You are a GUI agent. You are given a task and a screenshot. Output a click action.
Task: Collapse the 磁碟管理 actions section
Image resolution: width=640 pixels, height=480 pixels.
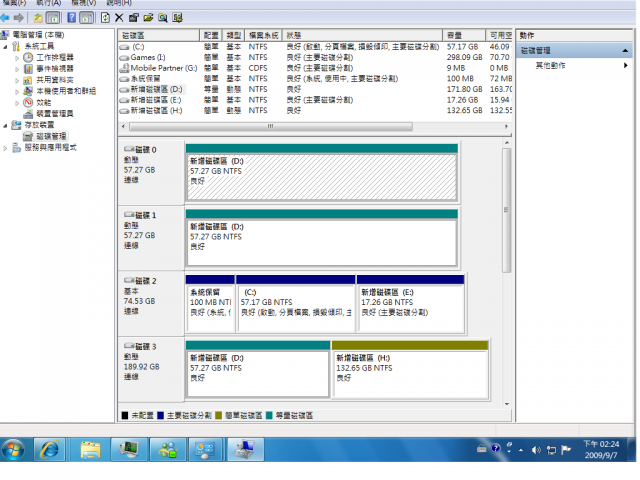pyautogui.click(x=625, y=50)
